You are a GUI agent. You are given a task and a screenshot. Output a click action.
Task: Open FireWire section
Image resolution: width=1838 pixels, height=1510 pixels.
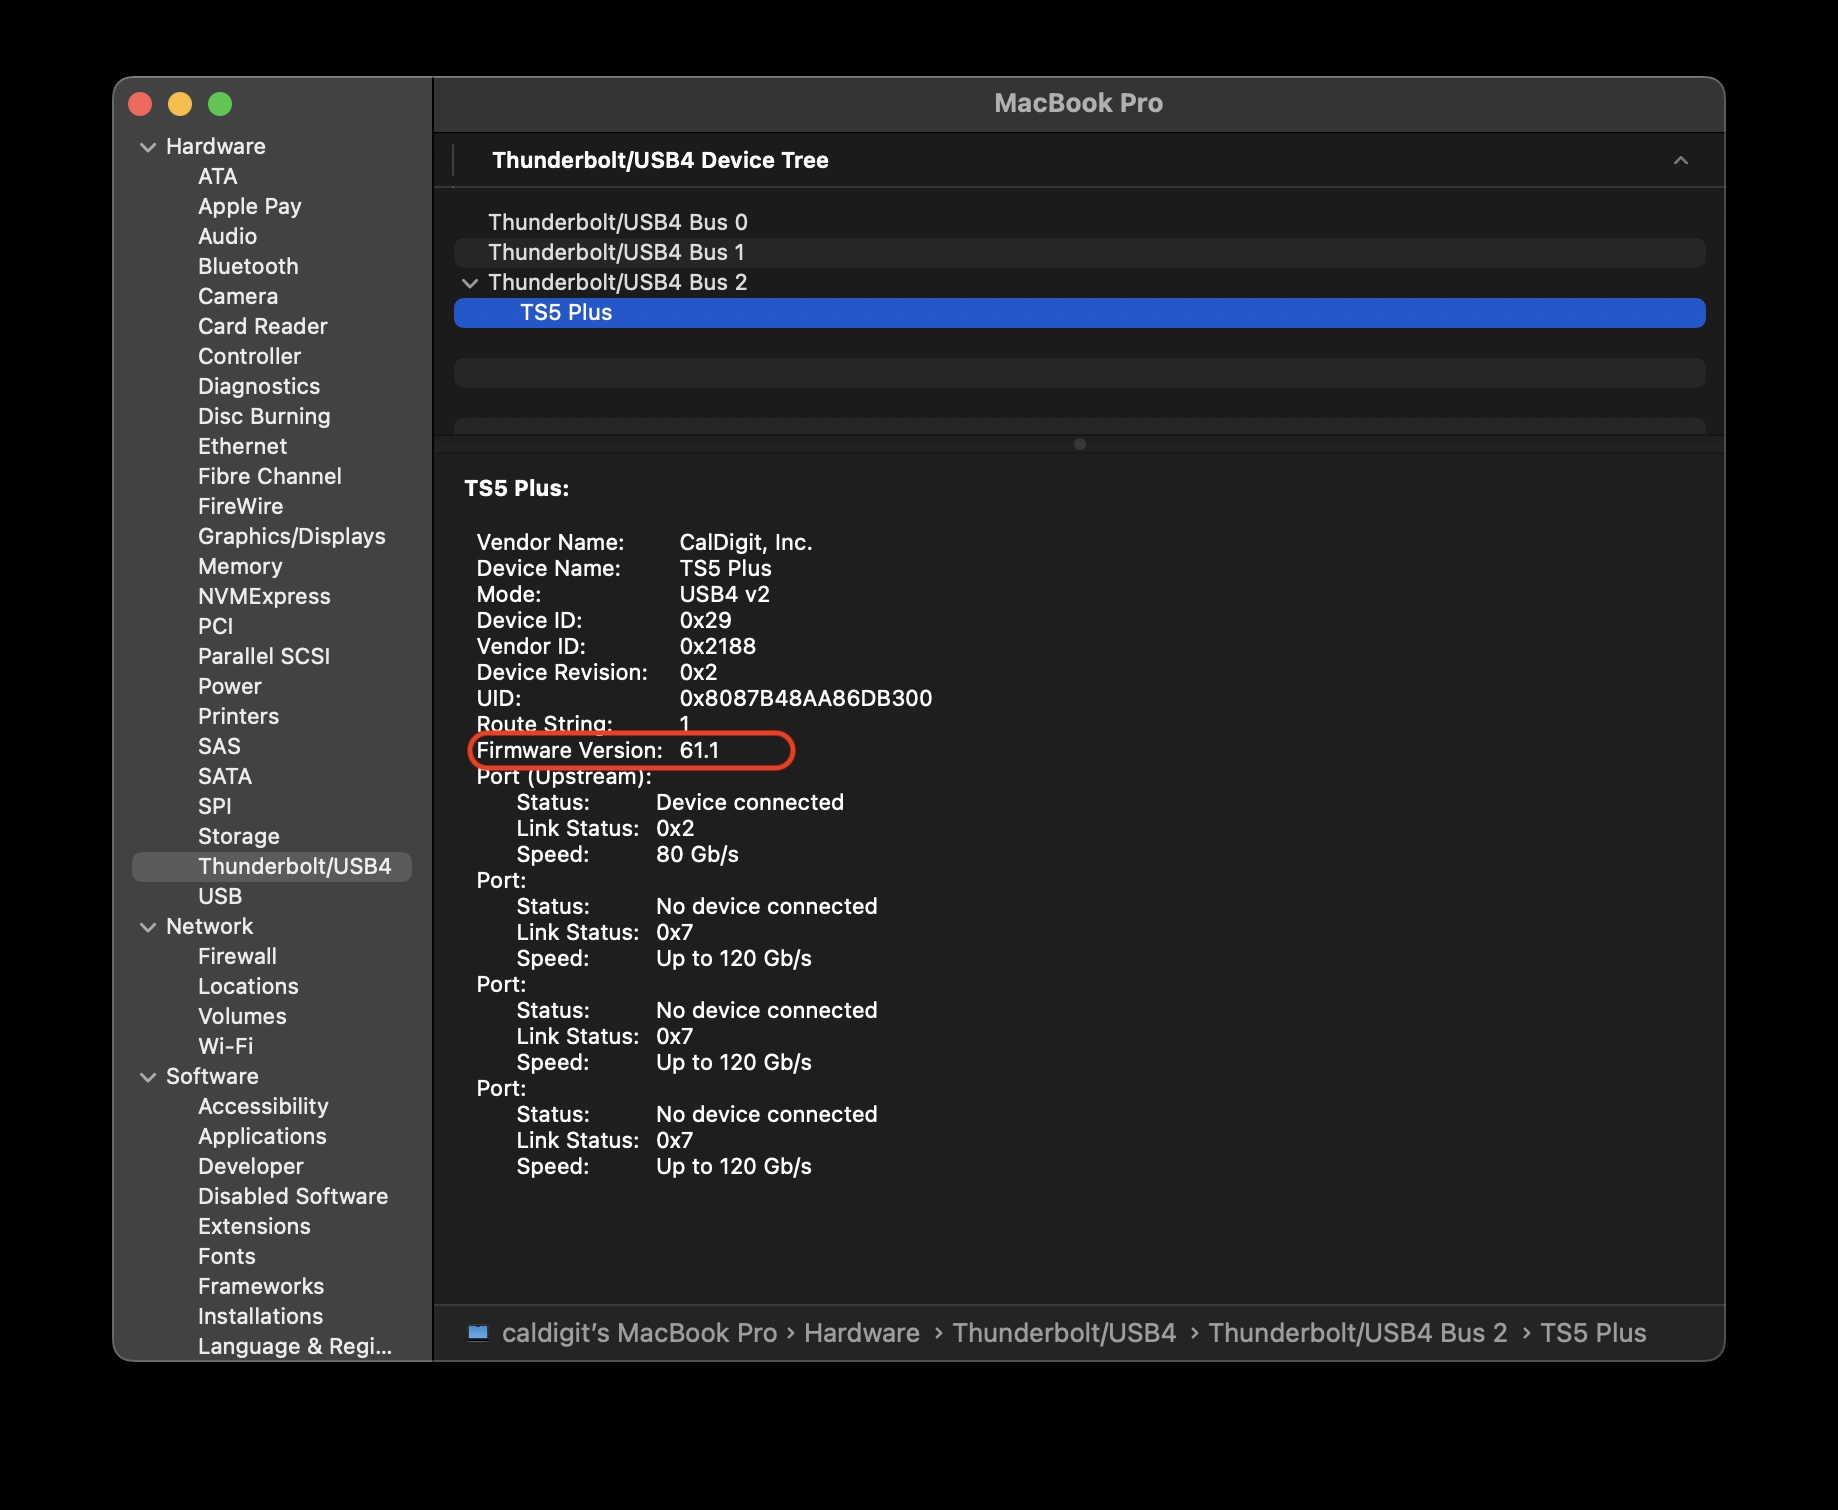[x=240, y=506]
